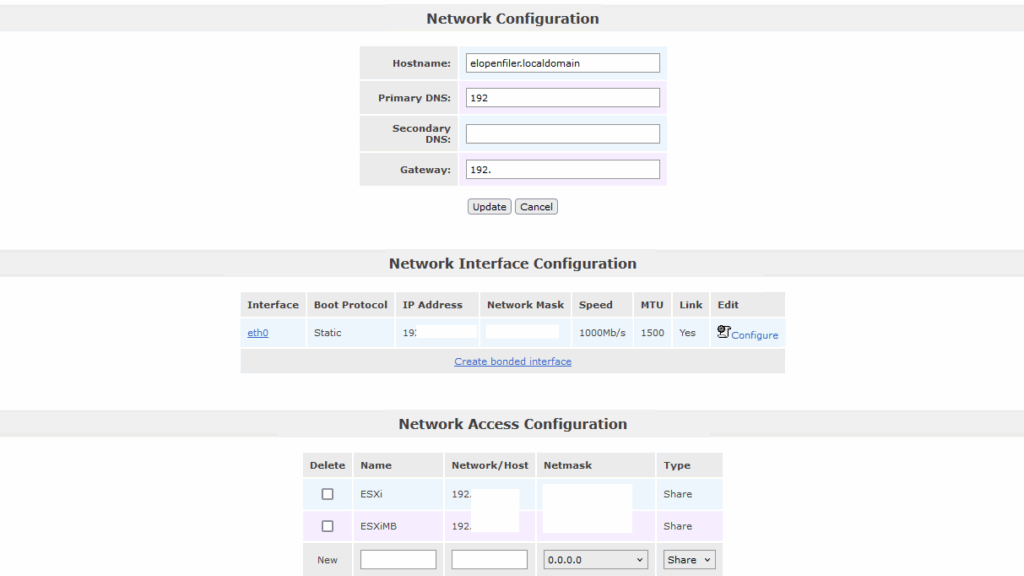This screenshot has width=1024, height=576.
Task: Tick the Delete checkbox for ESXi
Action: [x=327, y=494]
